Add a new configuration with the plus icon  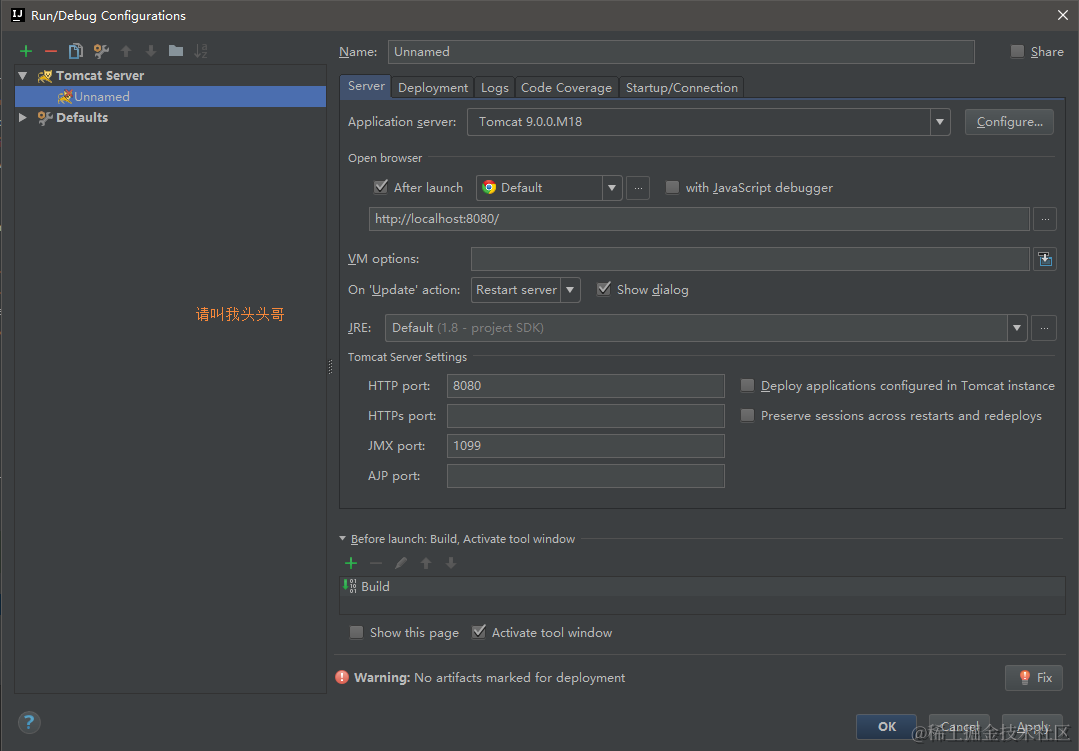click(x=26, y=50)
